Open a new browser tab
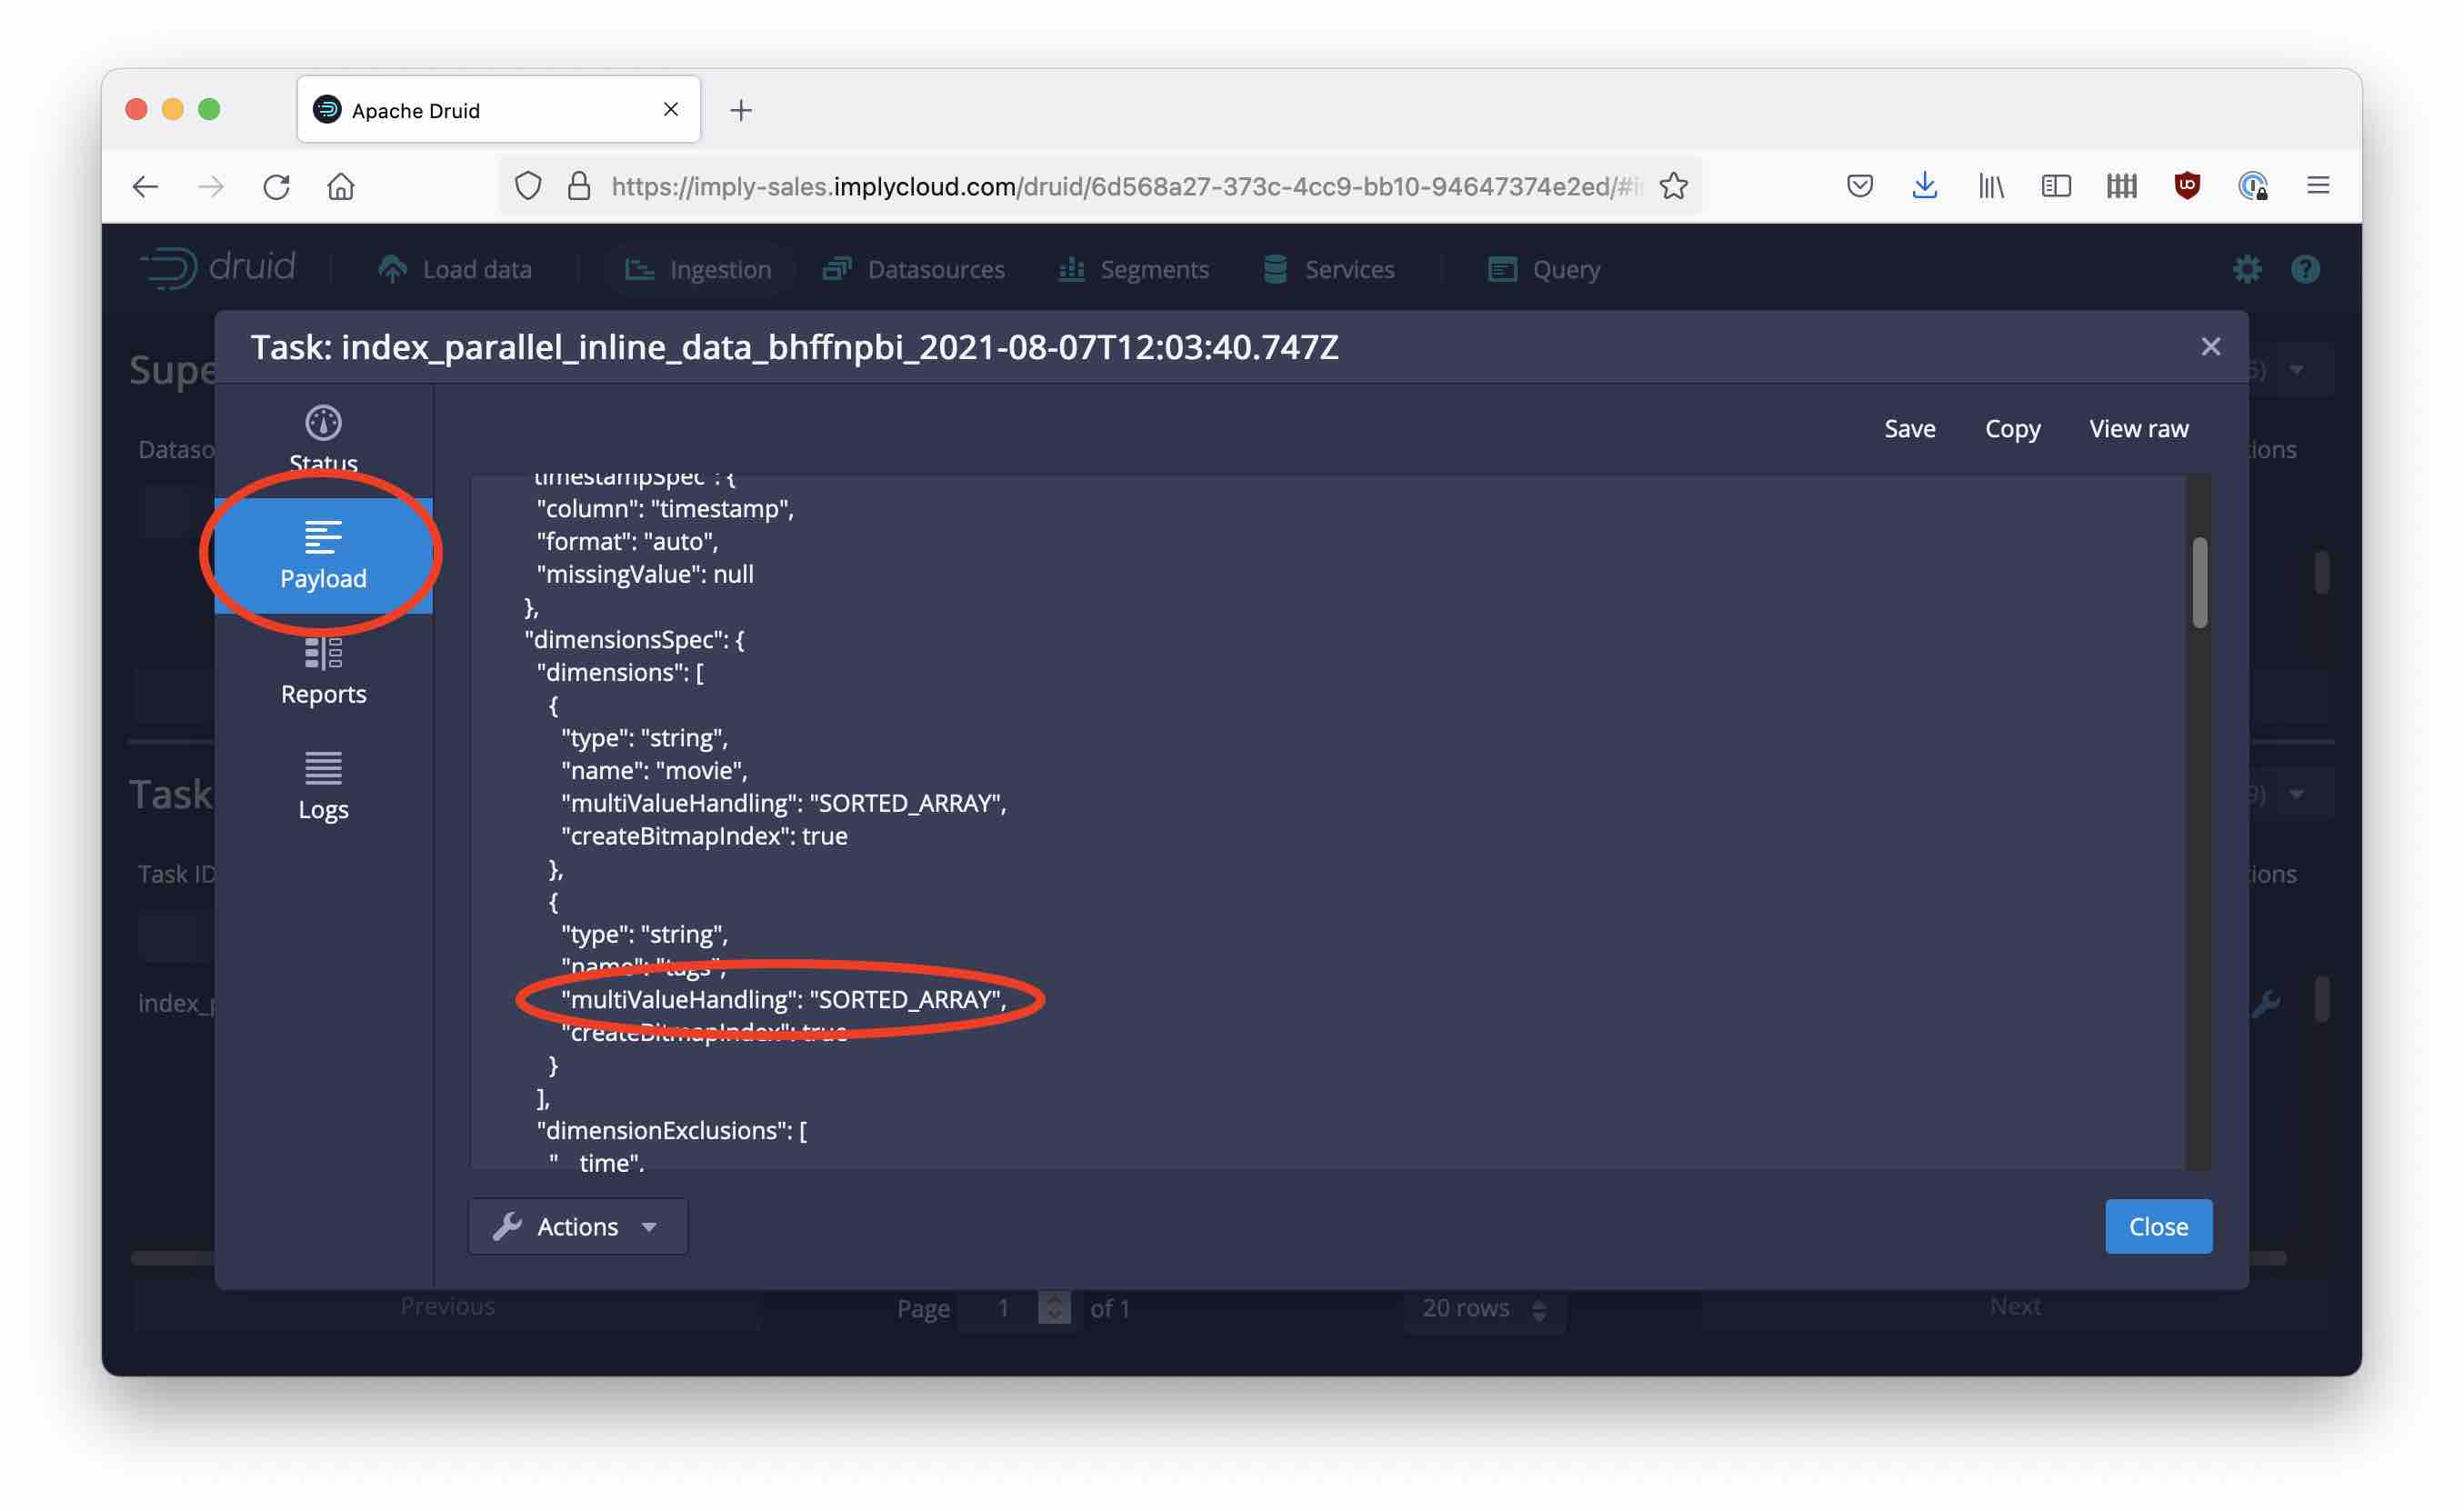This screenshot has height=1511, width=2464. [x=741, y=110]
